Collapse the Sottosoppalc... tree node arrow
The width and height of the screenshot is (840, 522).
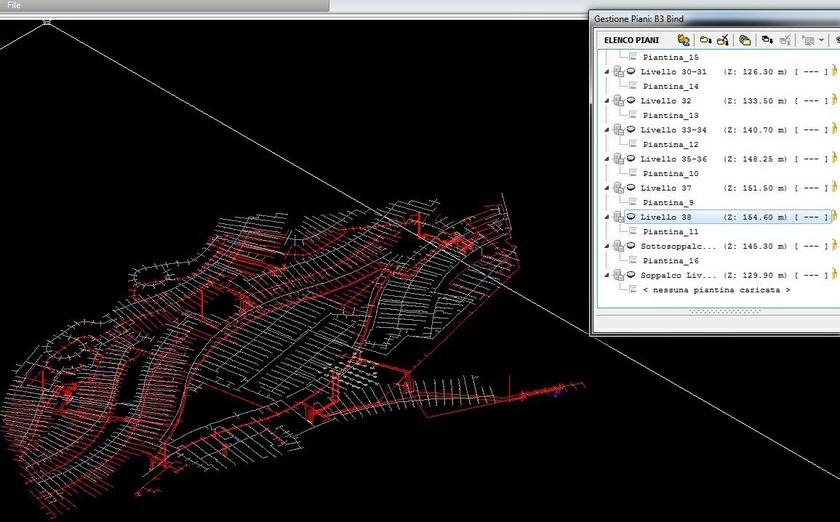pos(606,246)
